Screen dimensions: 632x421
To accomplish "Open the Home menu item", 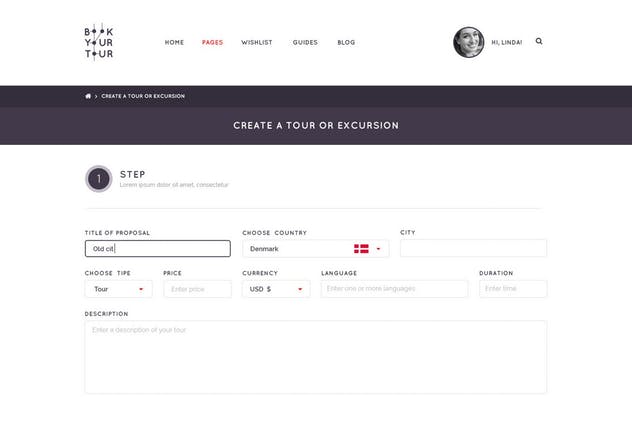I will pyautogui.click(x=174, y=43).
